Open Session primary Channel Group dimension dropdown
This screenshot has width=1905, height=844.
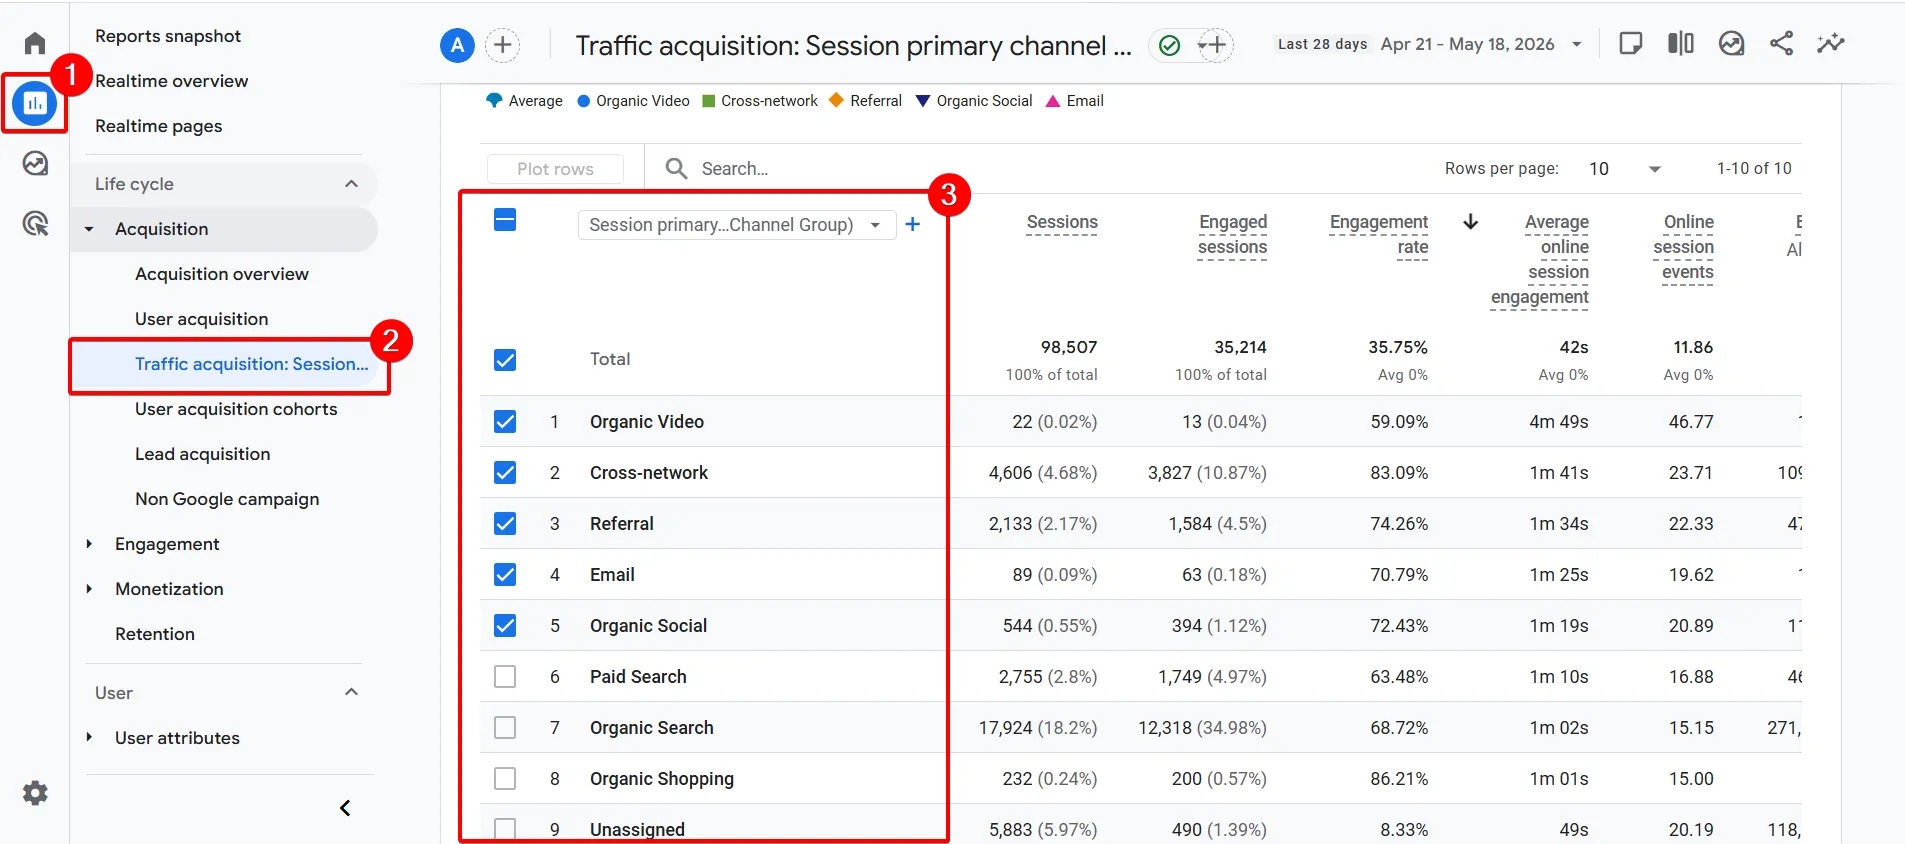tap(736, 225)
